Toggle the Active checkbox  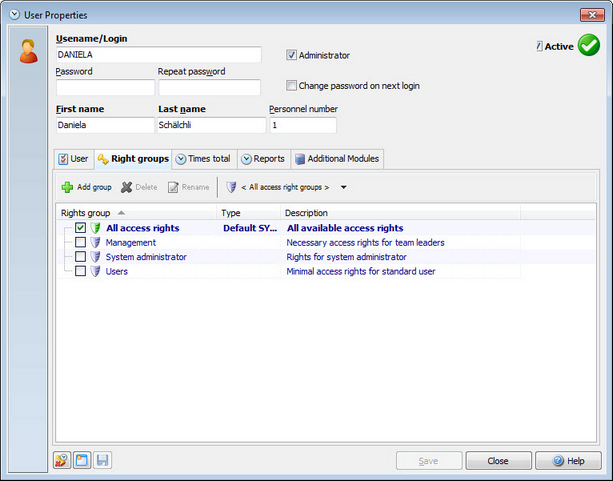[x=539, y=46]
